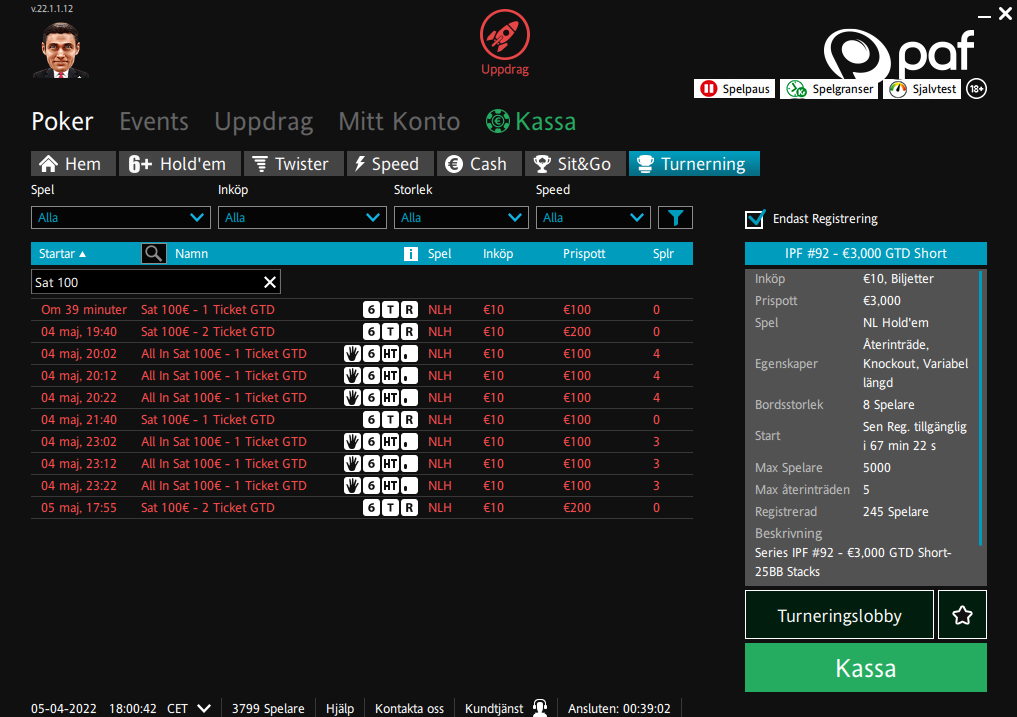Click the info column header icon
Screen dimensions: 1017x717
(x=410, y=254)
